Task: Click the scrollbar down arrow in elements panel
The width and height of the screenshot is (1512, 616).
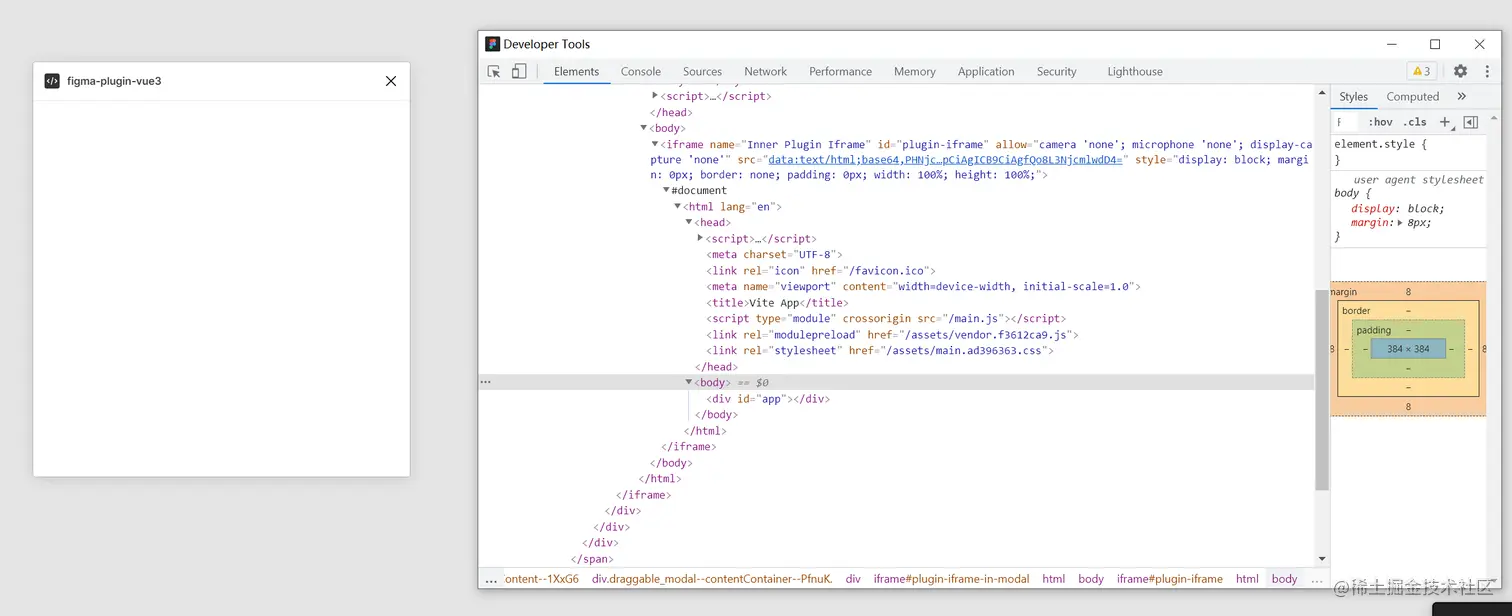Action: [x=1322, y=559]
